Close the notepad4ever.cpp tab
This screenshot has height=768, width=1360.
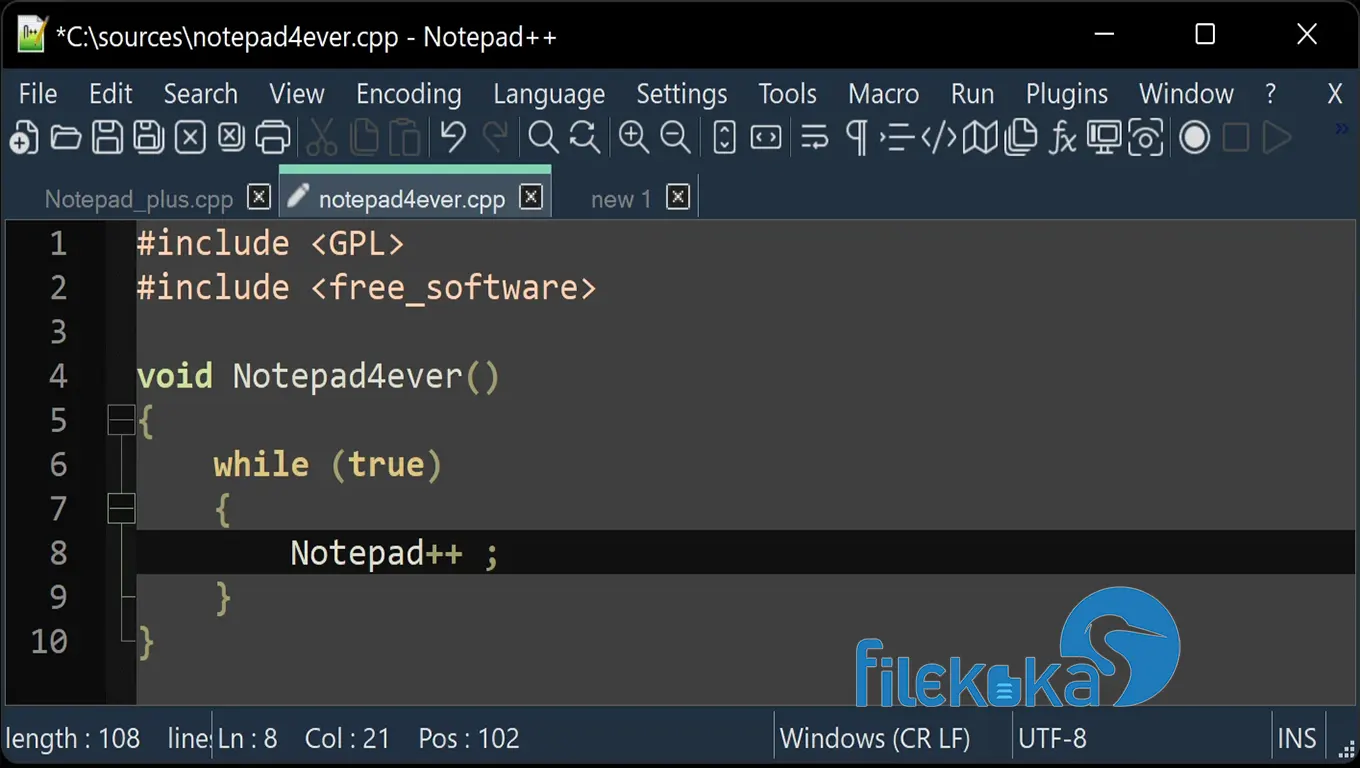532,197
